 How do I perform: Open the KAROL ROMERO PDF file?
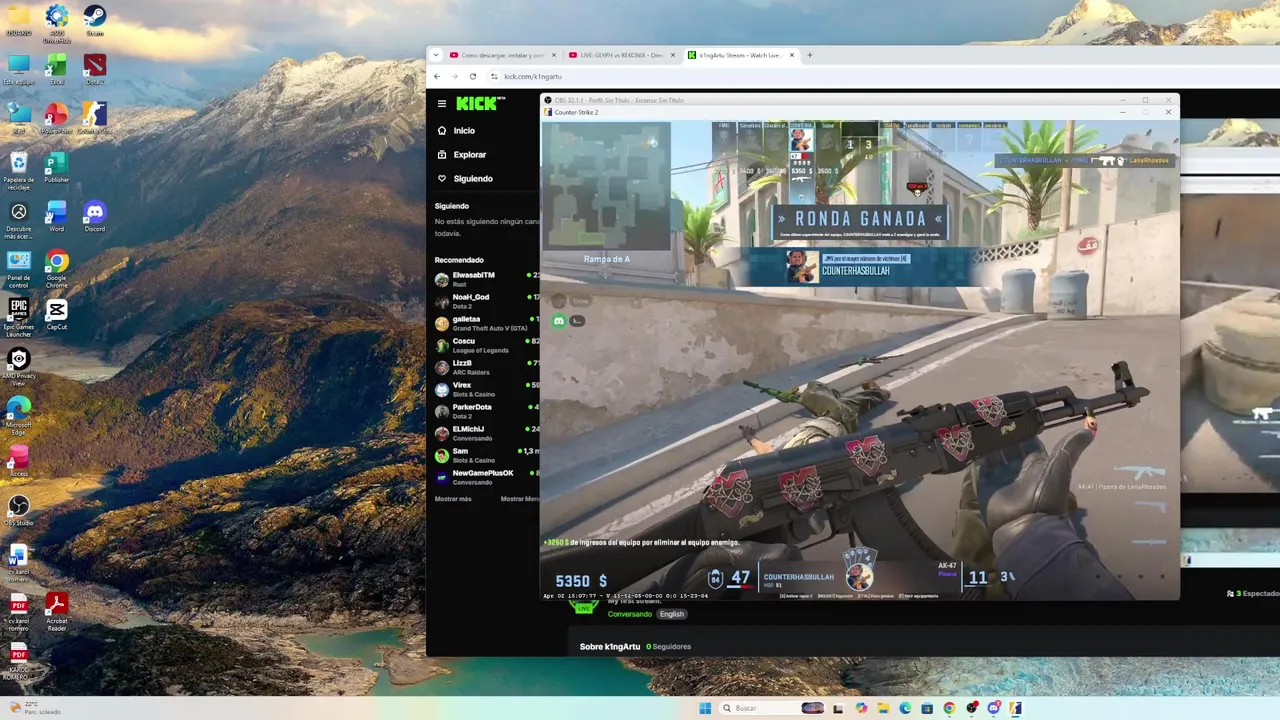pos(19,662)
